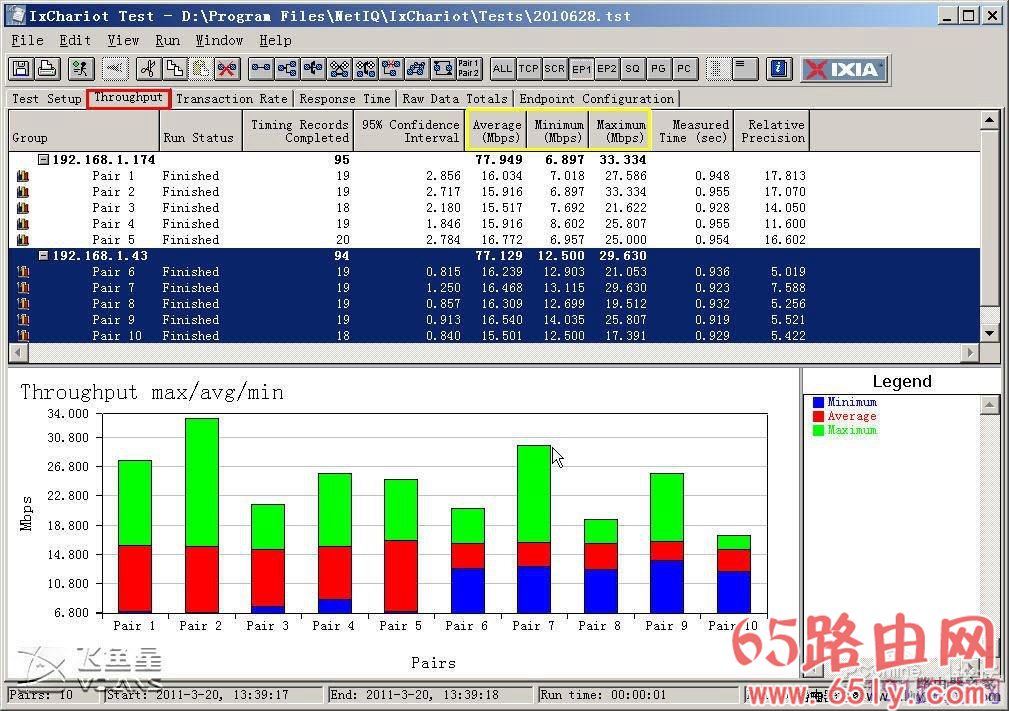Click the Add Pair icon
The height and width of the screenshot is (711, 1009).
point(261,69)
